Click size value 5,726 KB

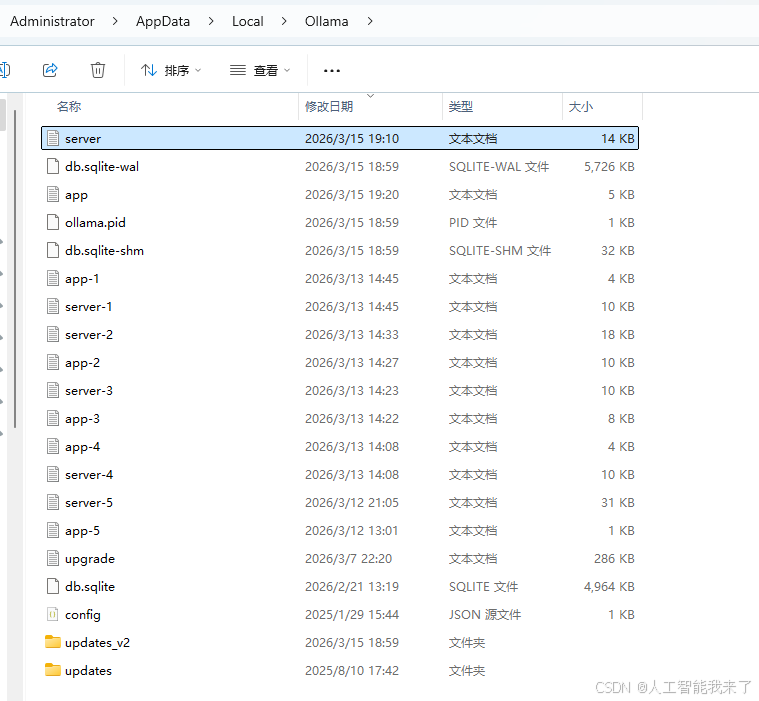pos(609,167)
